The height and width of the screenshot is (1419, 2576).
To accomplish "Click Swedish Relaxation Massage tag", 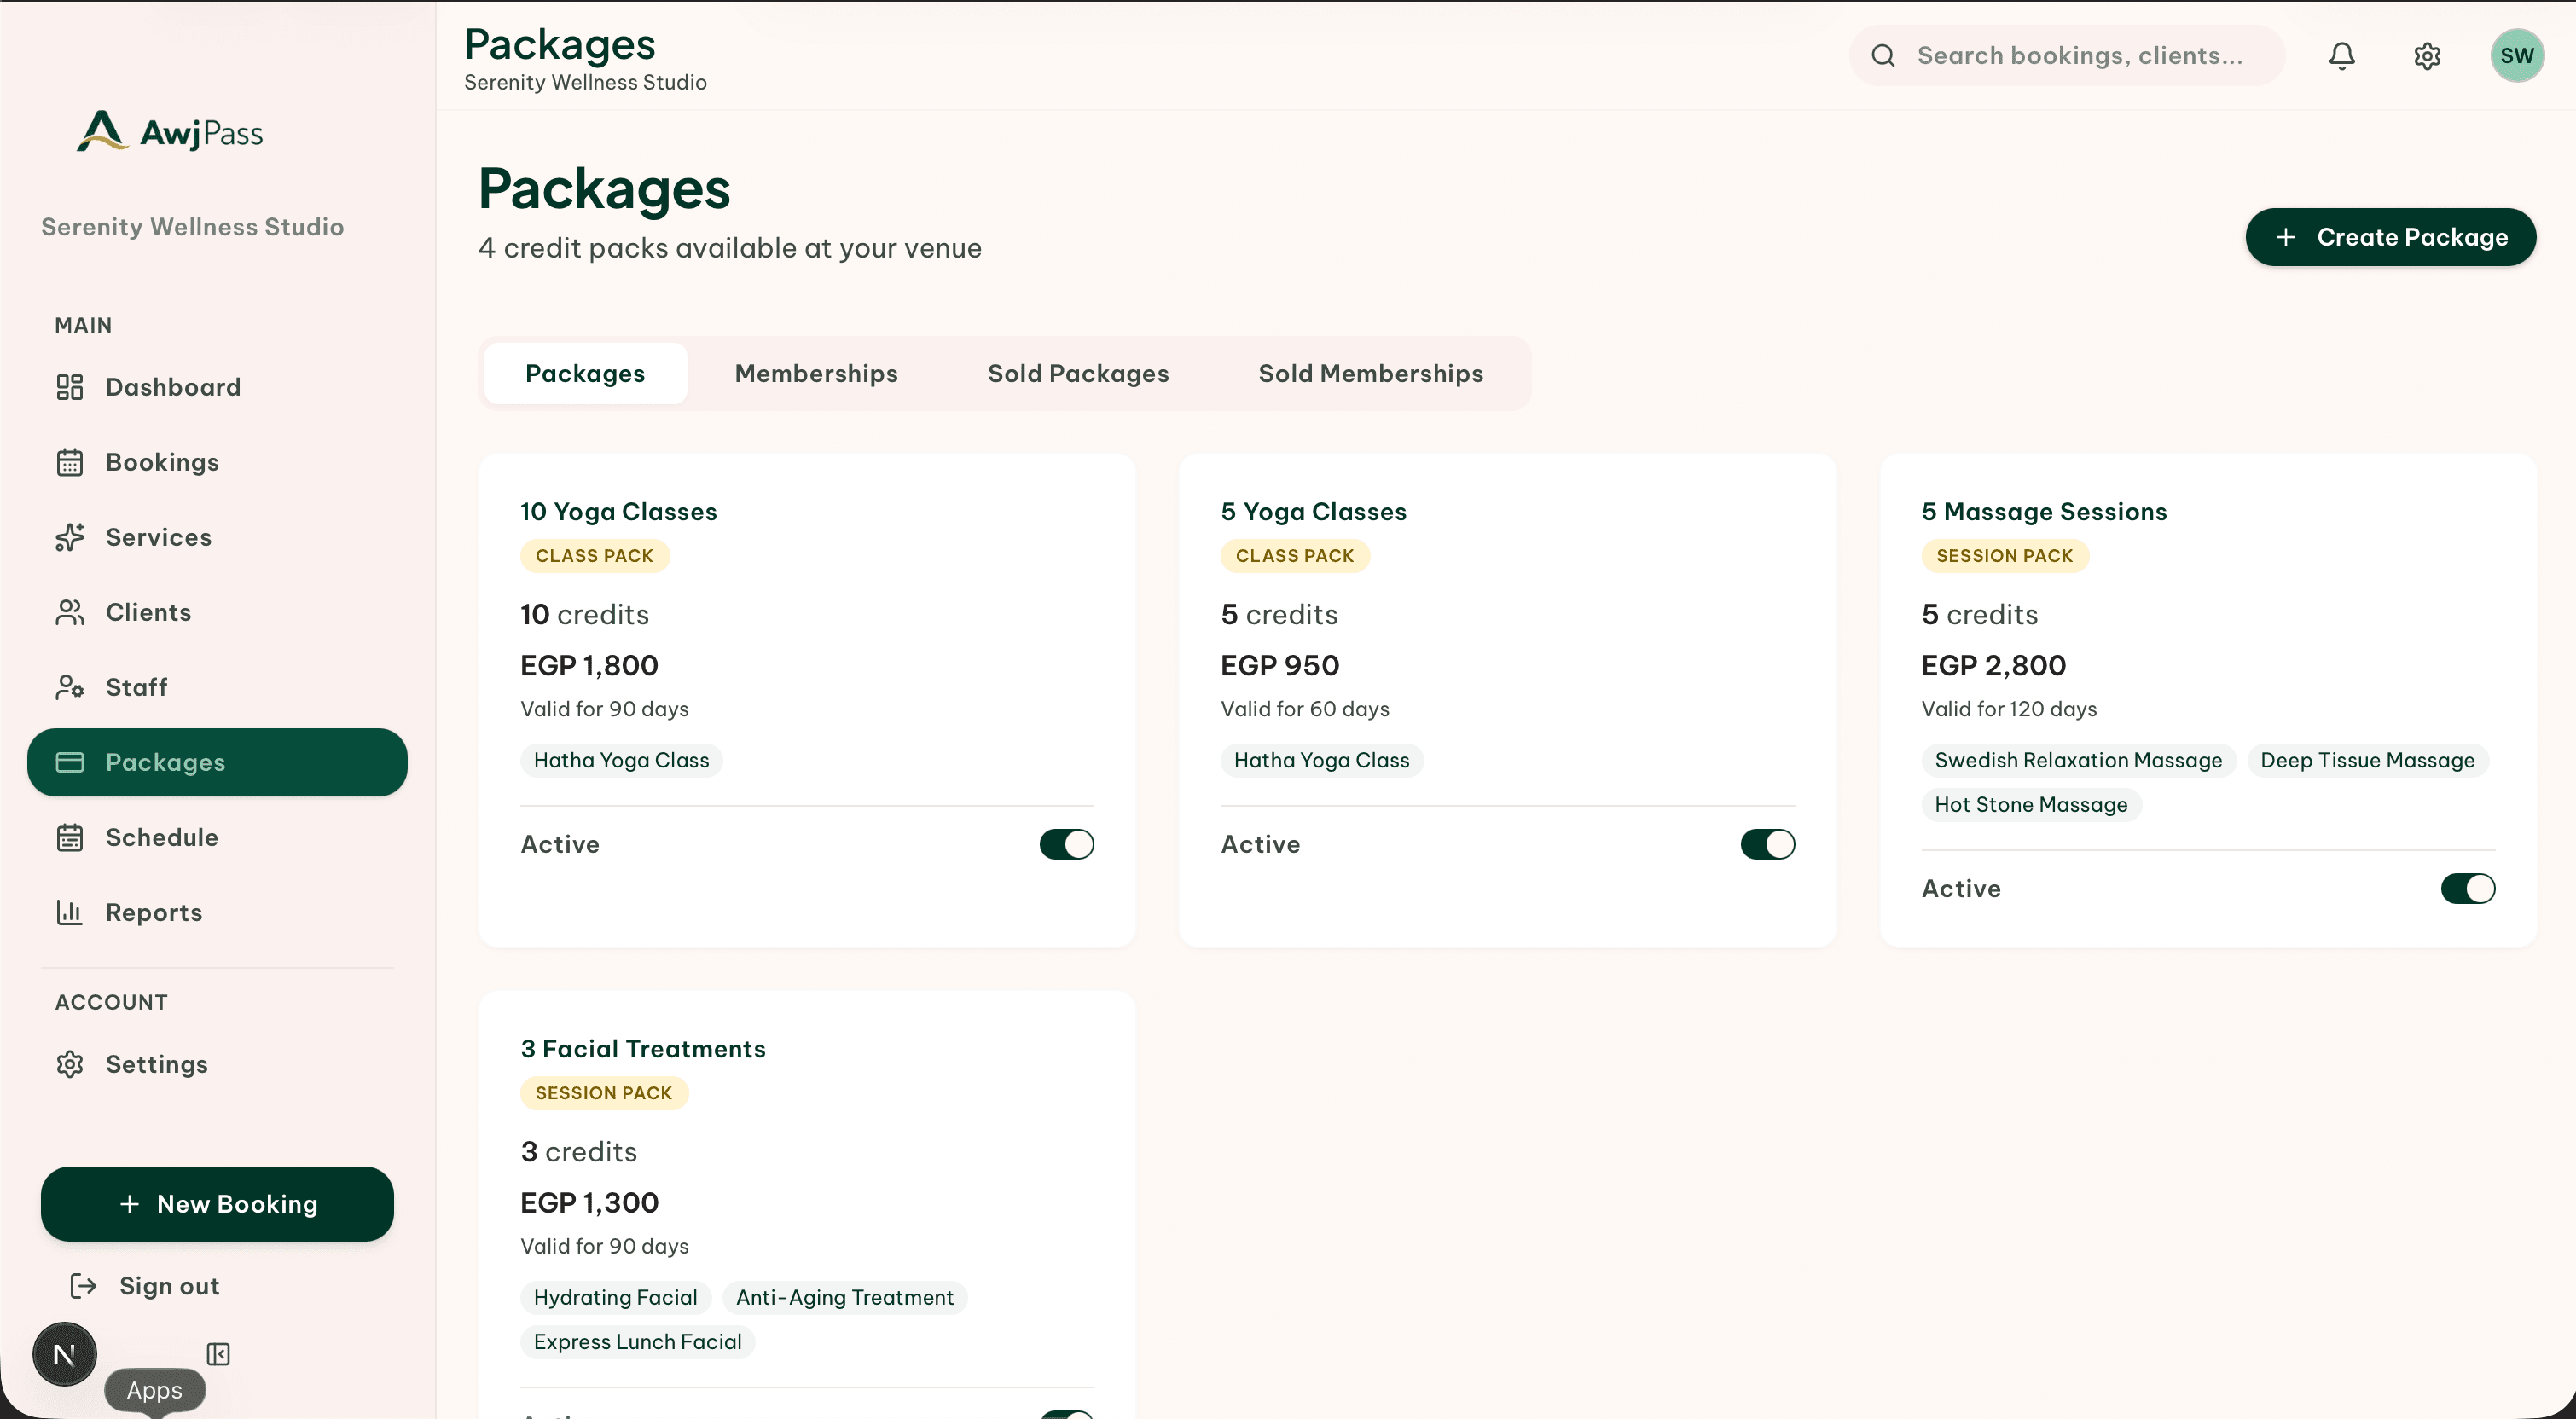I will point(2078,760).
